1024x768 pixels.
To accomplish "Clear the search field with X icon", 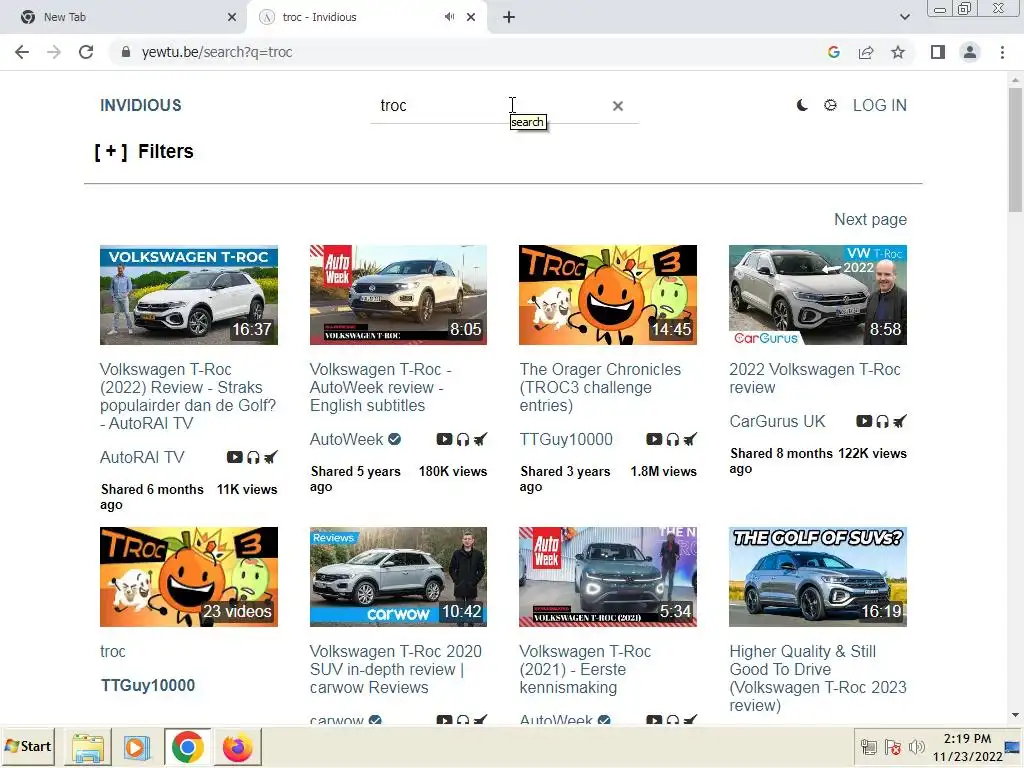I will point(618,106).
